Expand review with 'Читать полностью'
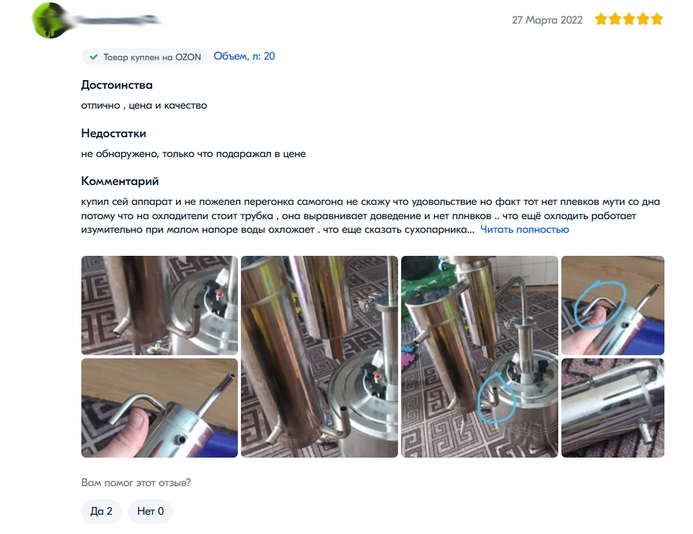 [525, 229]
